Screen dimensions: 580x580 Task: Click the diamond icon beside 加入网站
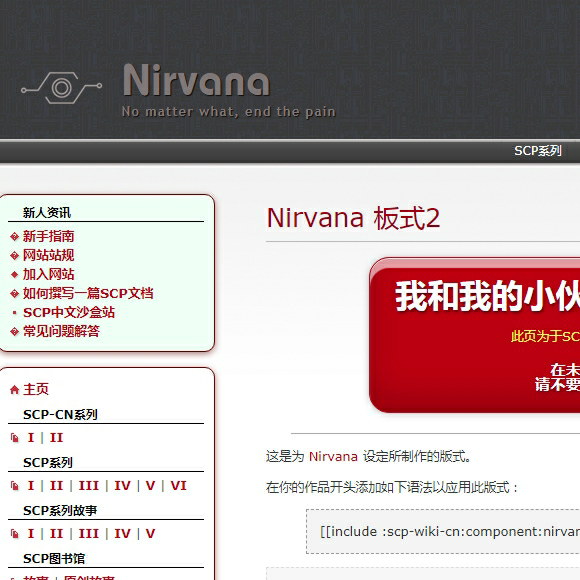pyautogui.click(x=14, y=274)
